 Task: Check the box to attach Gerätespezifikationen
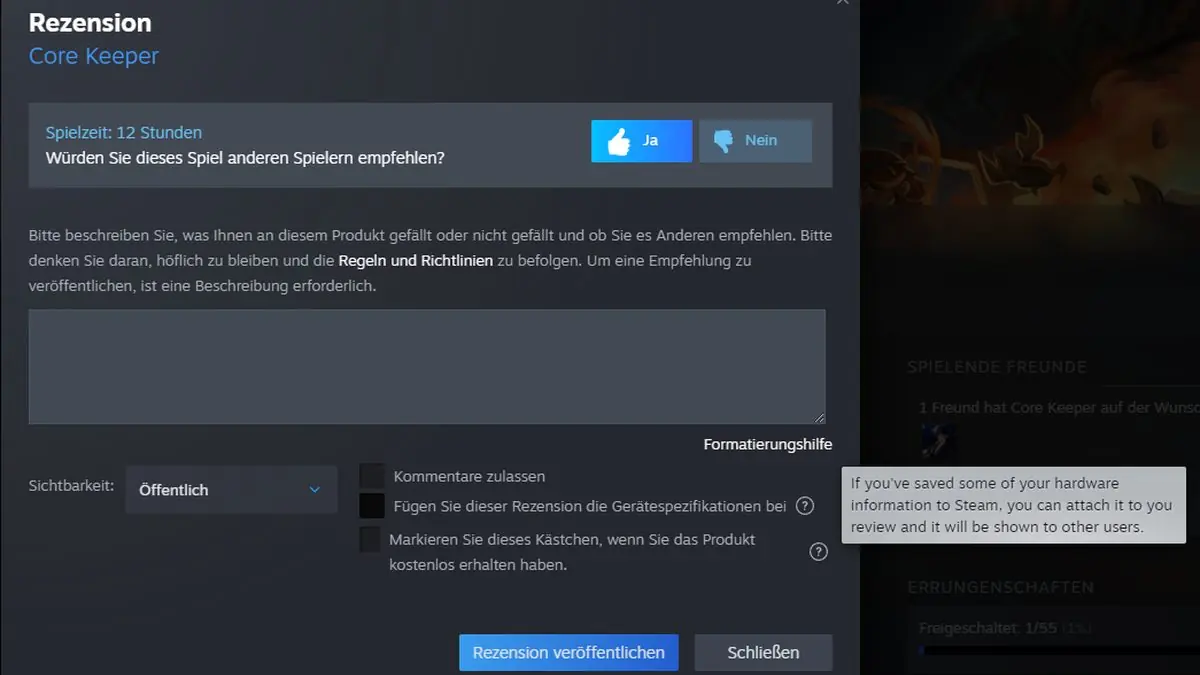point(372,506)
